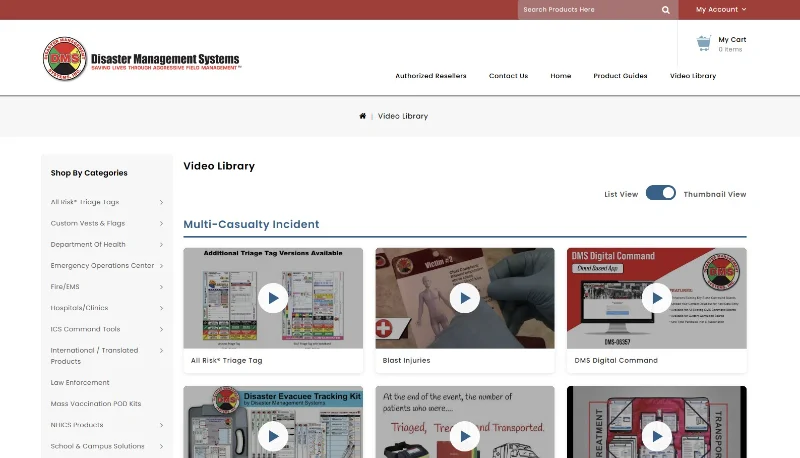Viewport: 800px width, 458px height.
Task: Expand the International / Translated Products chevron
Action: (161, 351)
